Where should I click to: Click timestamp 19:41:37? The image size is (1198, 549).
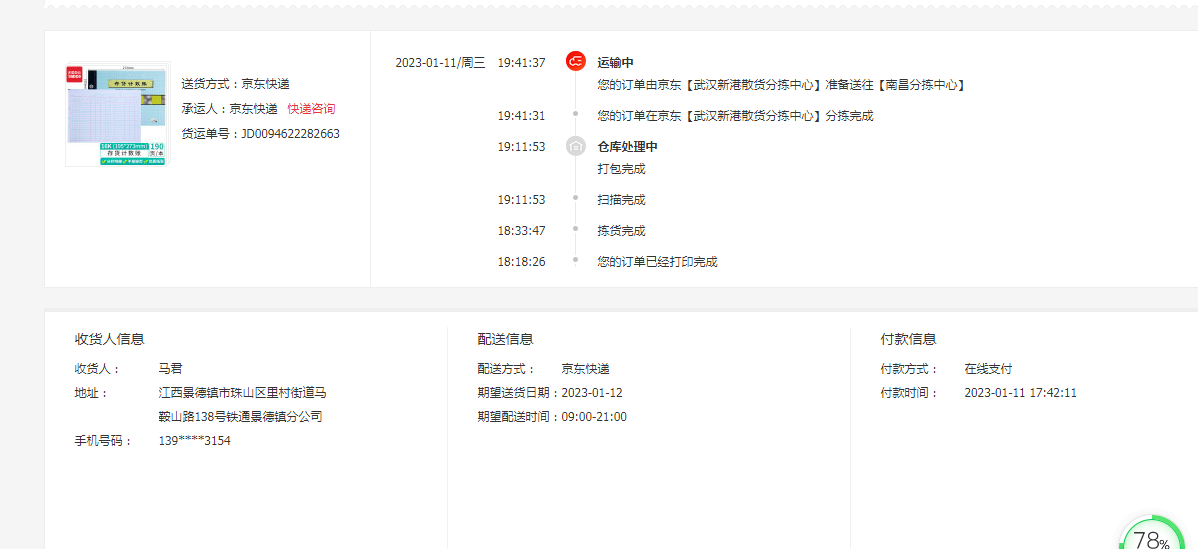tap(521, 63)
